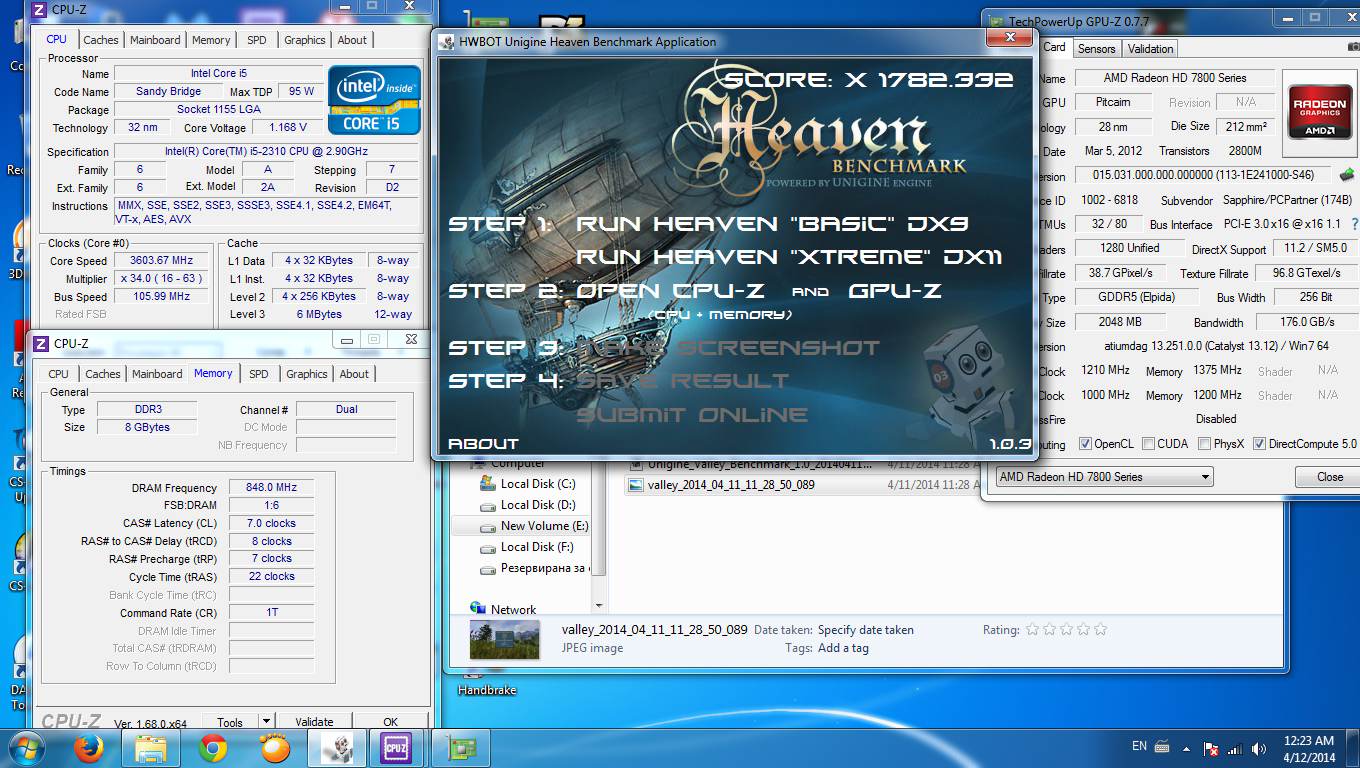Open the Action Center flag icon
Image resolution: width=1360 pixels, height=768 pixels.
point(1211,748)
